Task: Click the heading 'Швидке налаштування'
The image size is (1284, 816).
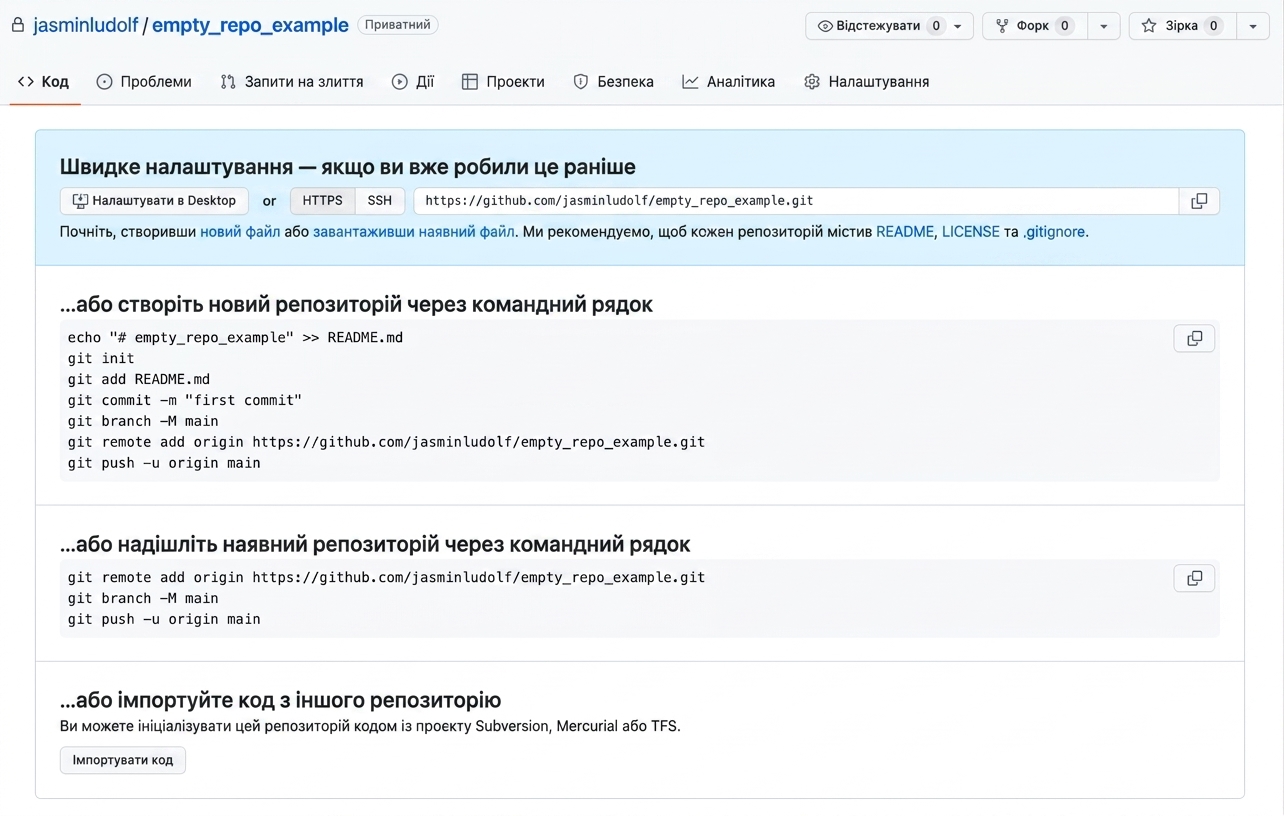Action: [348, 167]
